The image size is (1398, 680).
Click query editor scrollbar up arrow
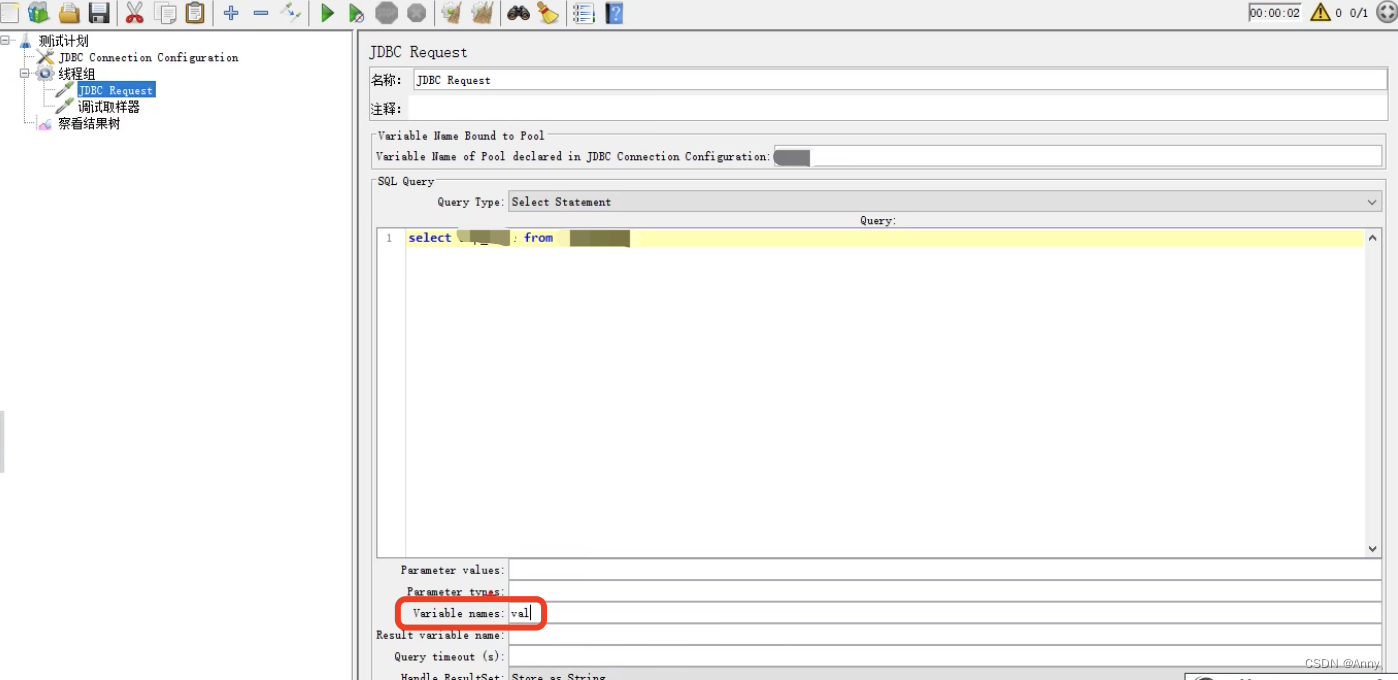[1372, 238]
